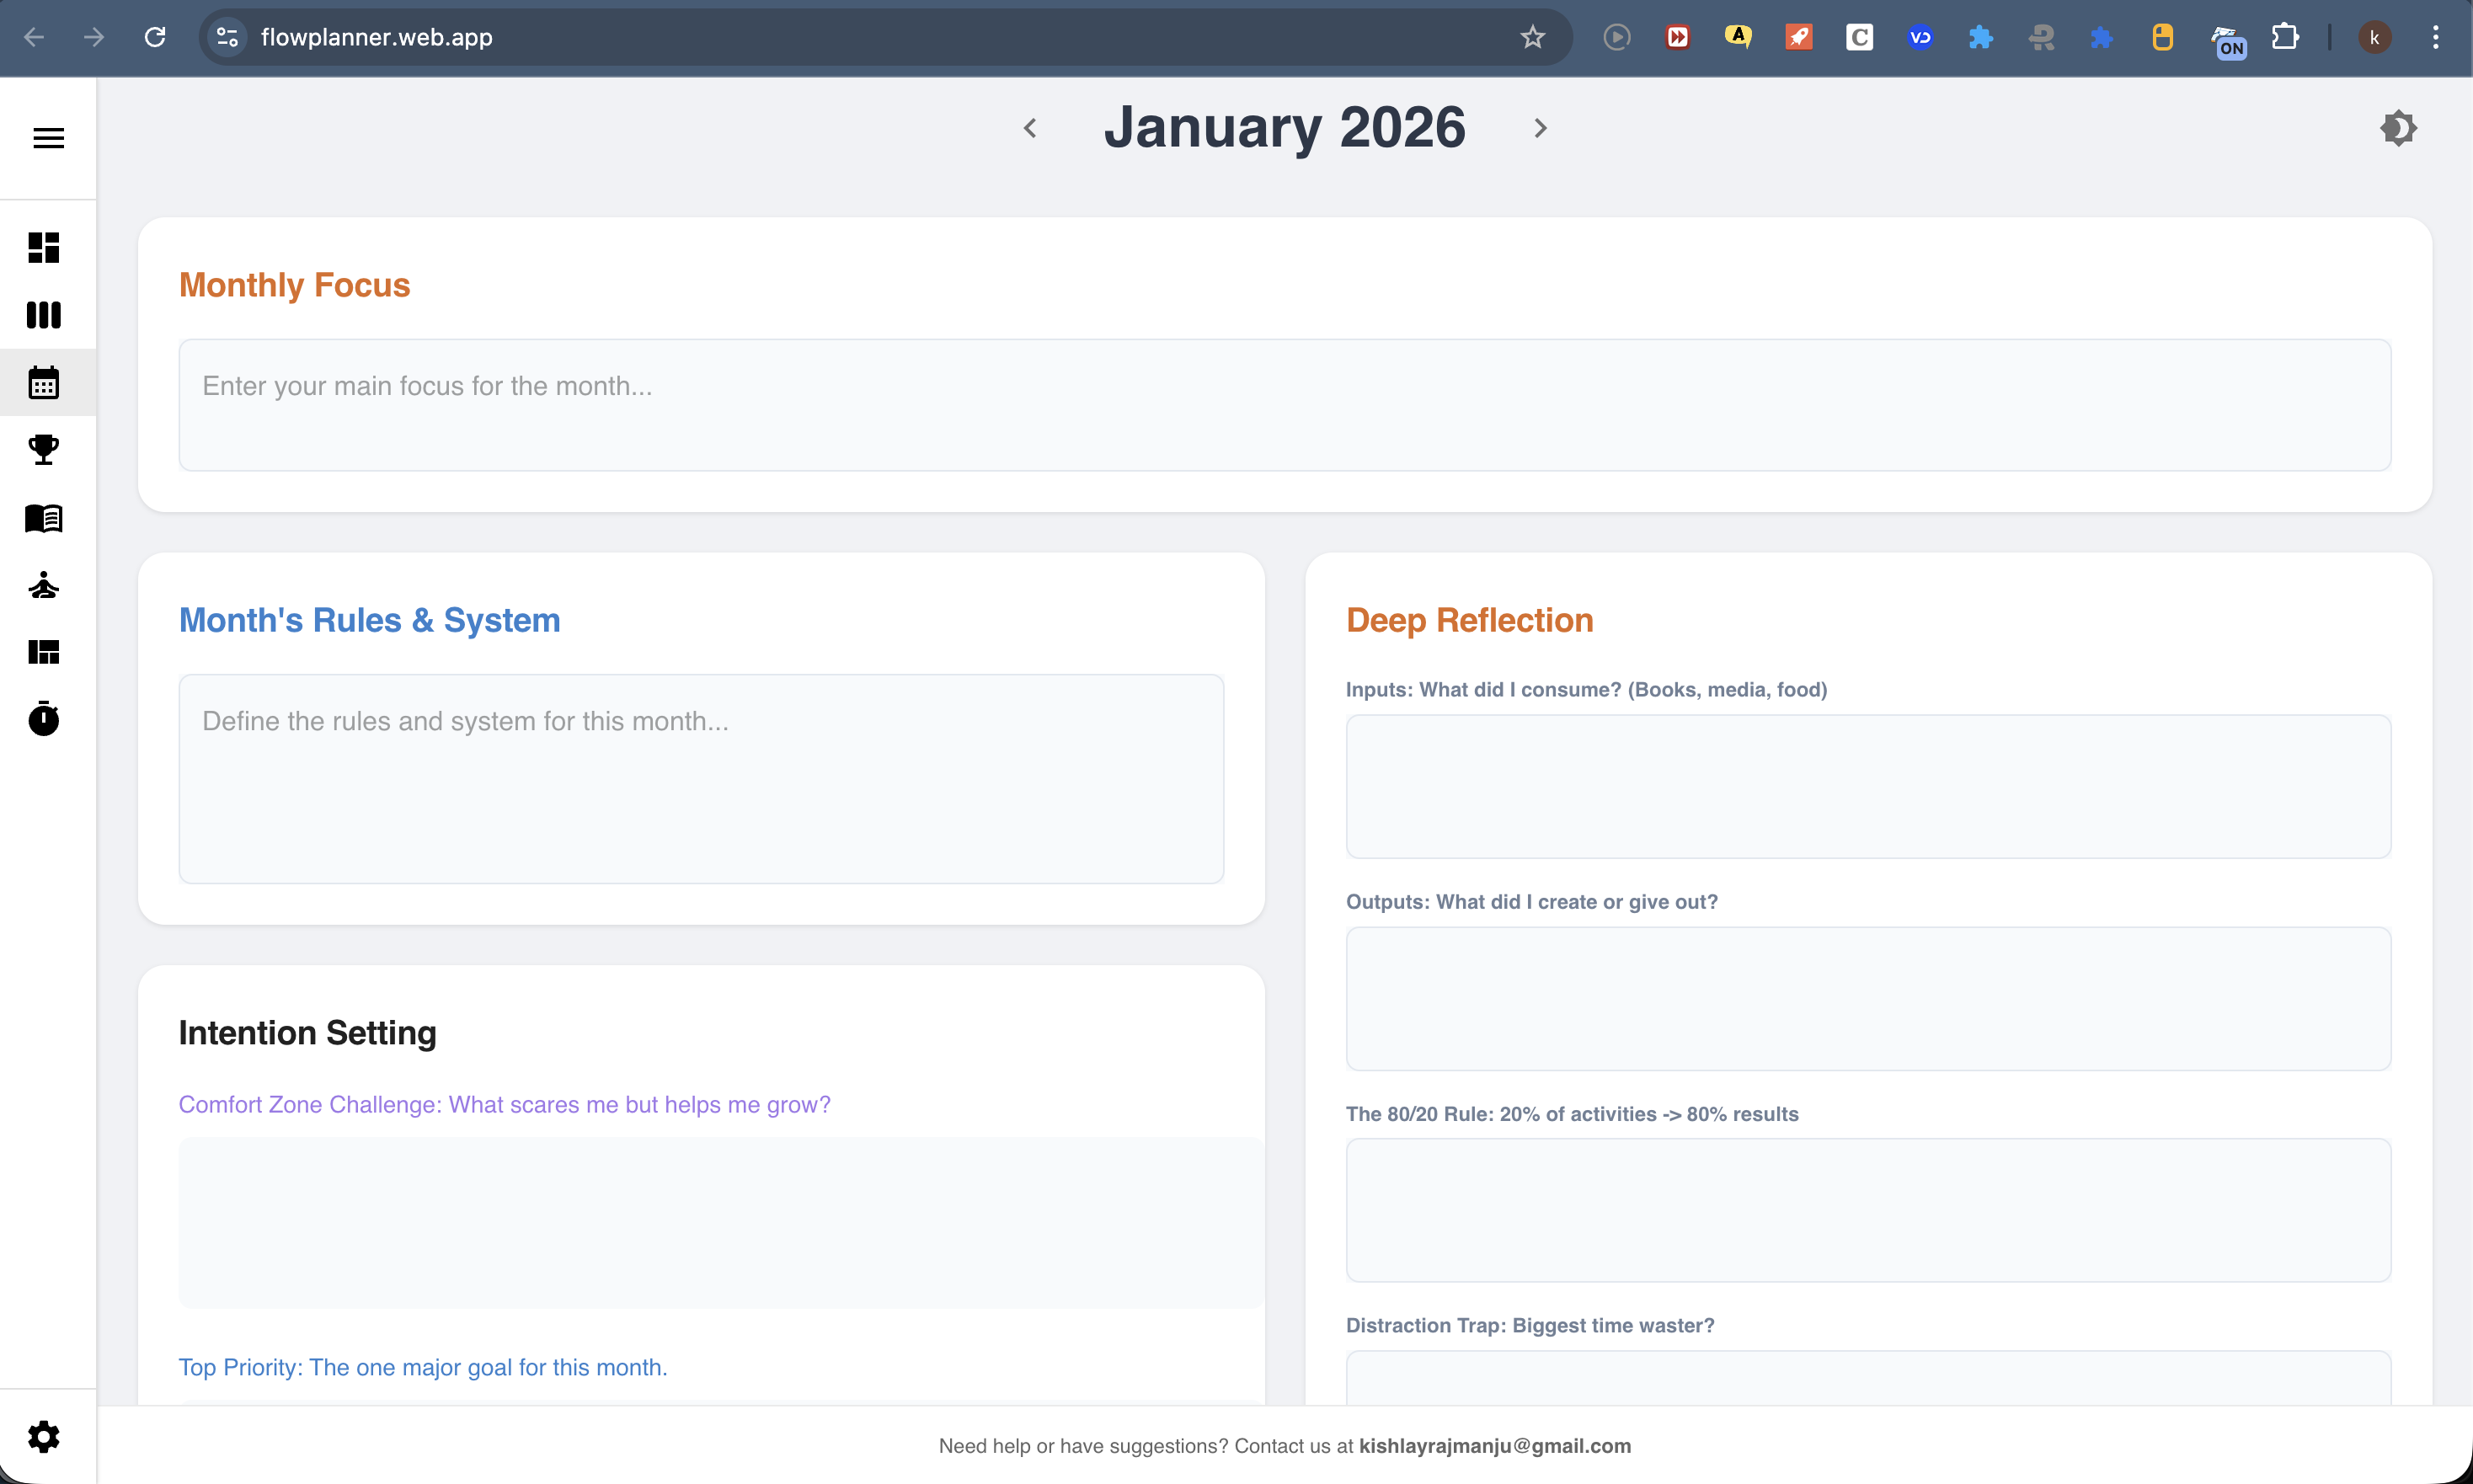
Task: Advance to February using the right chevron
Action: [1539, 127]
